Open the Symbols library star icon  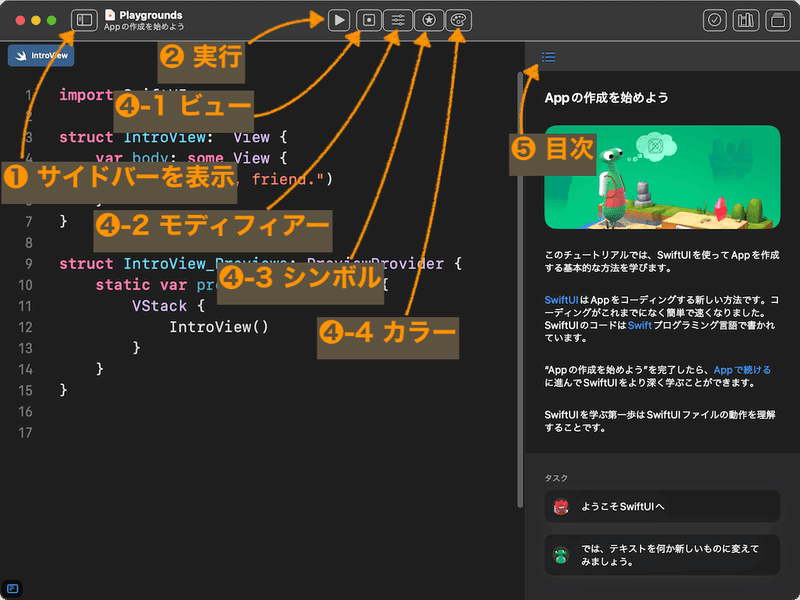click(429, 20)
